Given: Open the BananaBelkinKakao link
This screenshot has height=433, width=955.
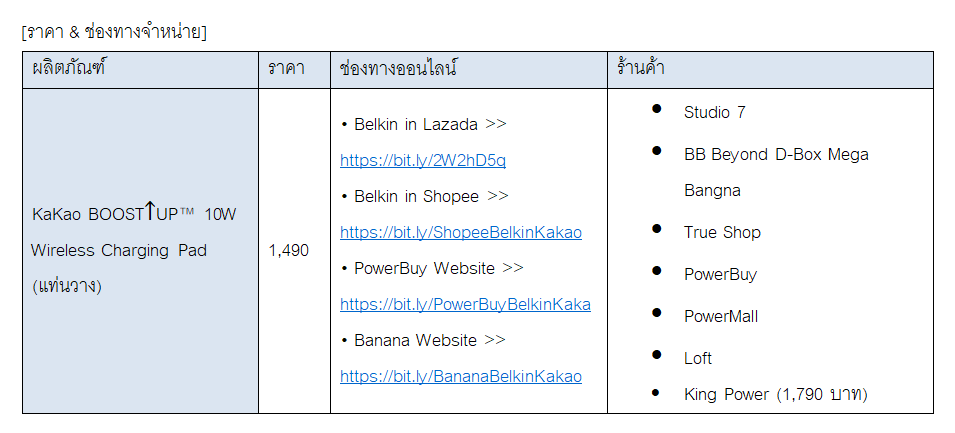Looking at the screenshot, I should 460,376.
